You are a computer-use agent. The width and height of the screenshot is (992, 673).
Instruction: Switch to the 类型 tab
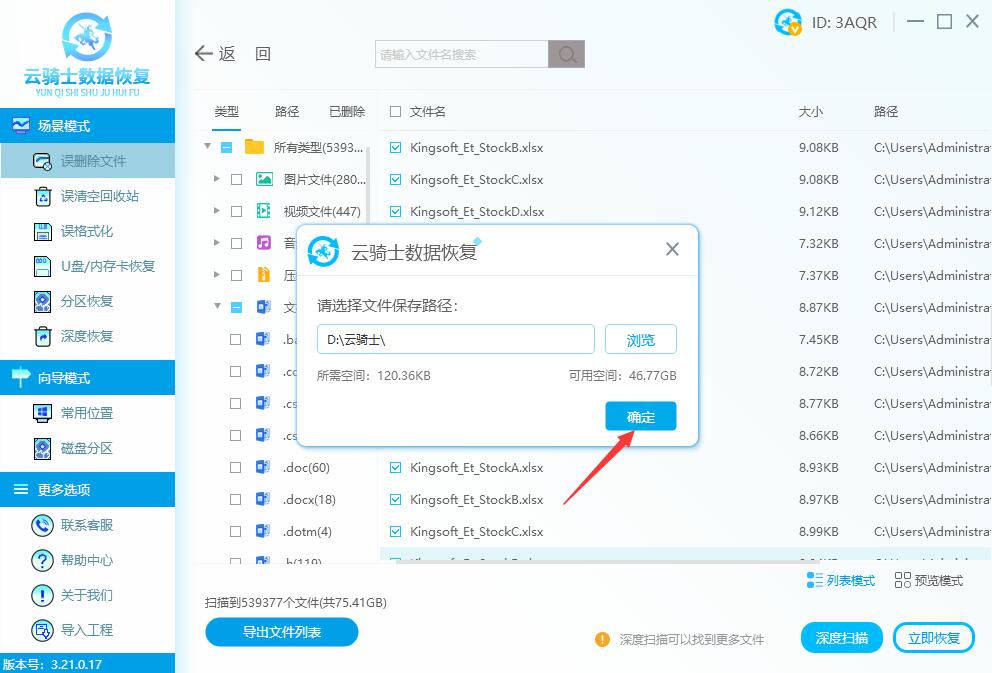pos(226,112)
